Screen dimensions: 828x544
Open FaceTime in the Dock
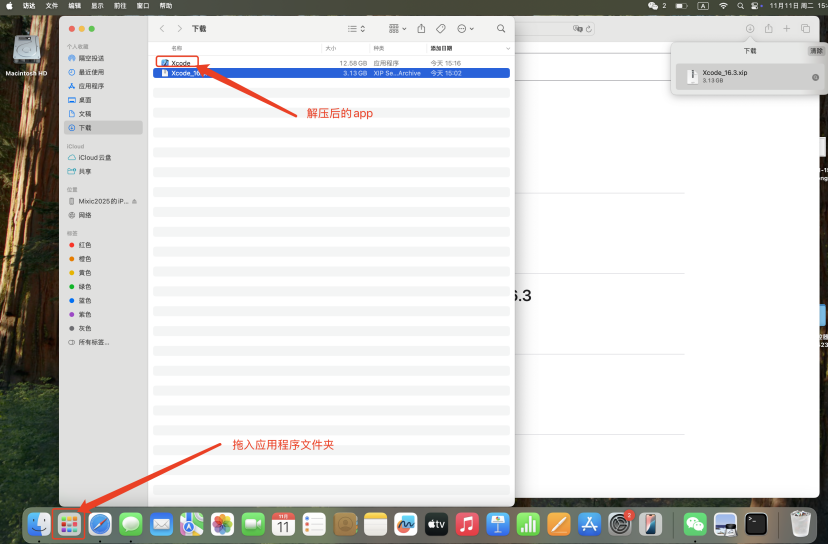tap(253, 524)
